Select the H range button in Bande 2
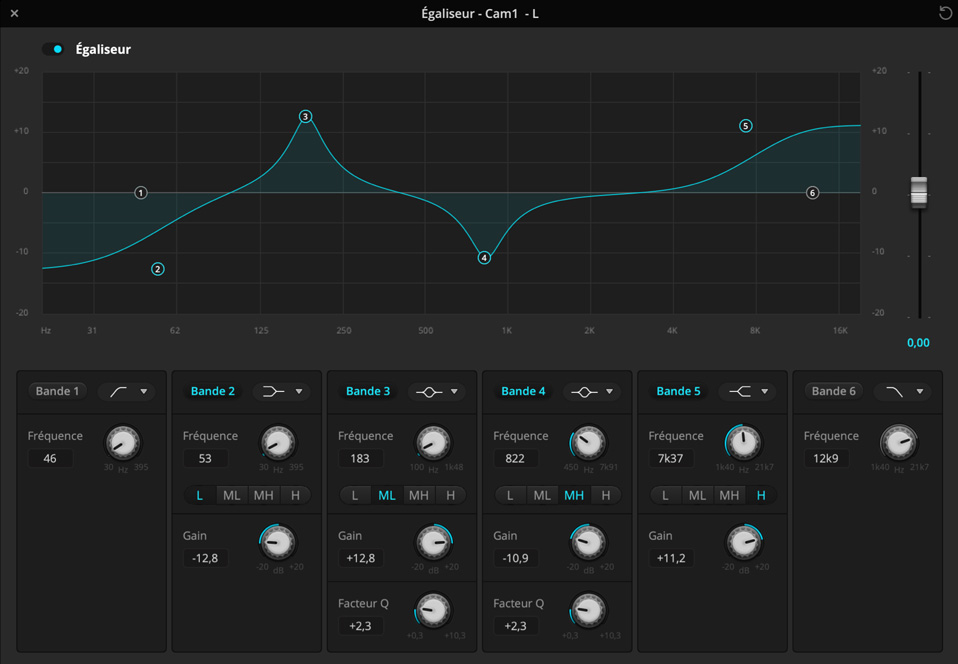Viewport: 958px width, 664px height. pyautogui.click(x=295, y=495)
